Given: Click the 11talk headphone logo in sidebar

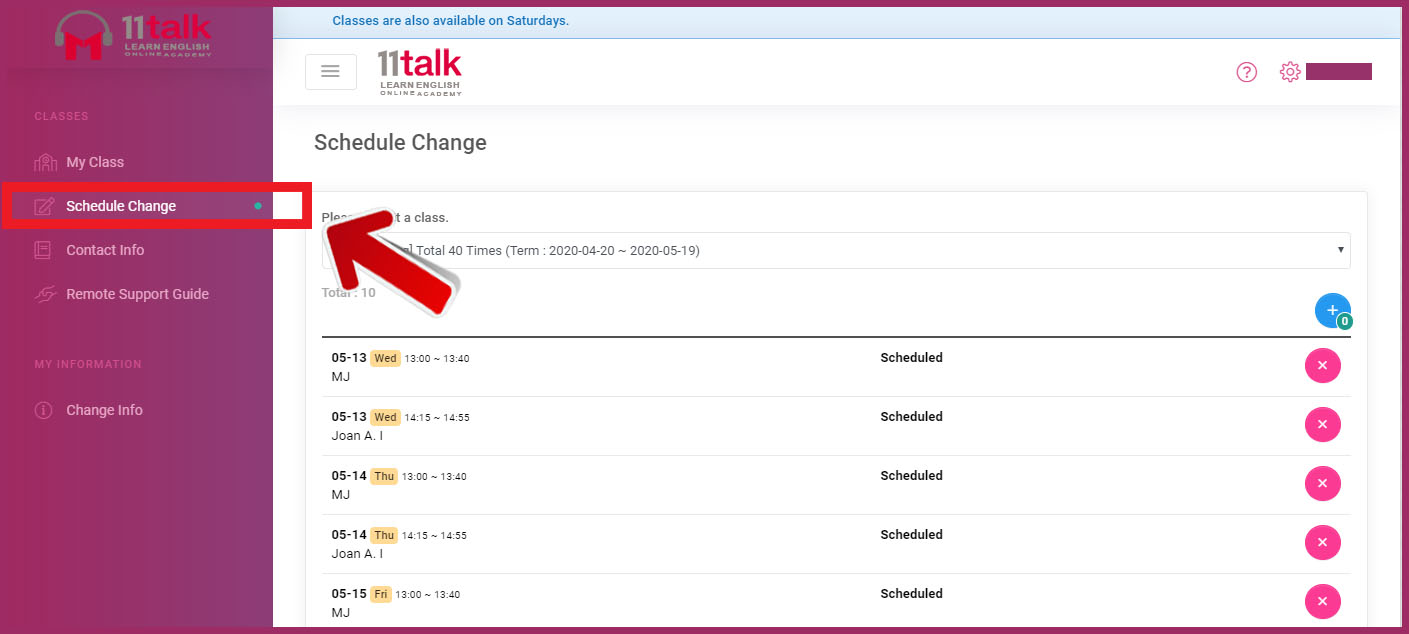Looking at the screenshot, I should pos(133,36).
